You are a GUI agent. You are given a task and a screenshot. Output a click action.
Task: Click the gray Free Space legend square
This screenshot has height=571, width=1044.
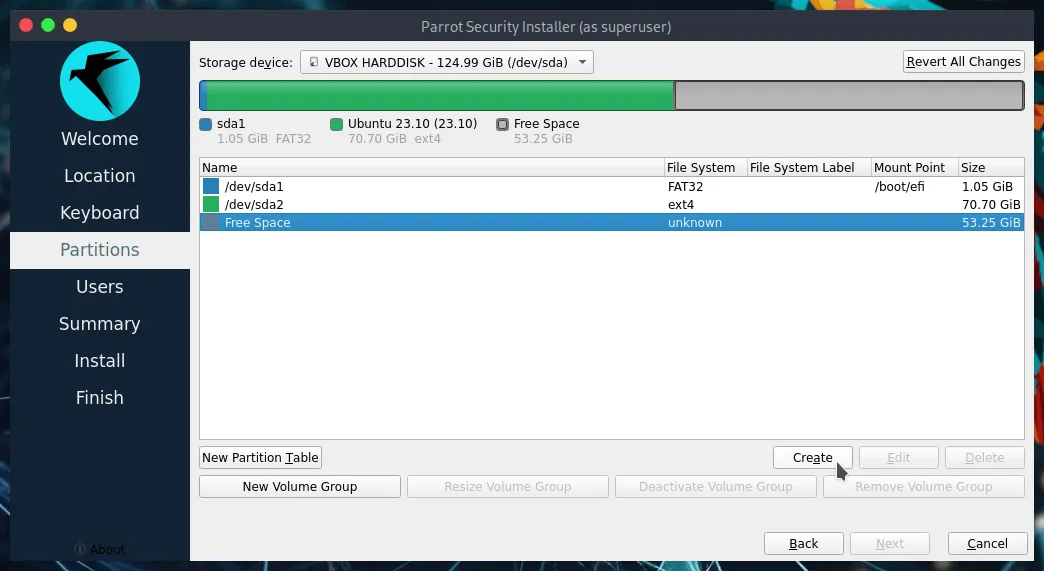click(x=503, y=124)
